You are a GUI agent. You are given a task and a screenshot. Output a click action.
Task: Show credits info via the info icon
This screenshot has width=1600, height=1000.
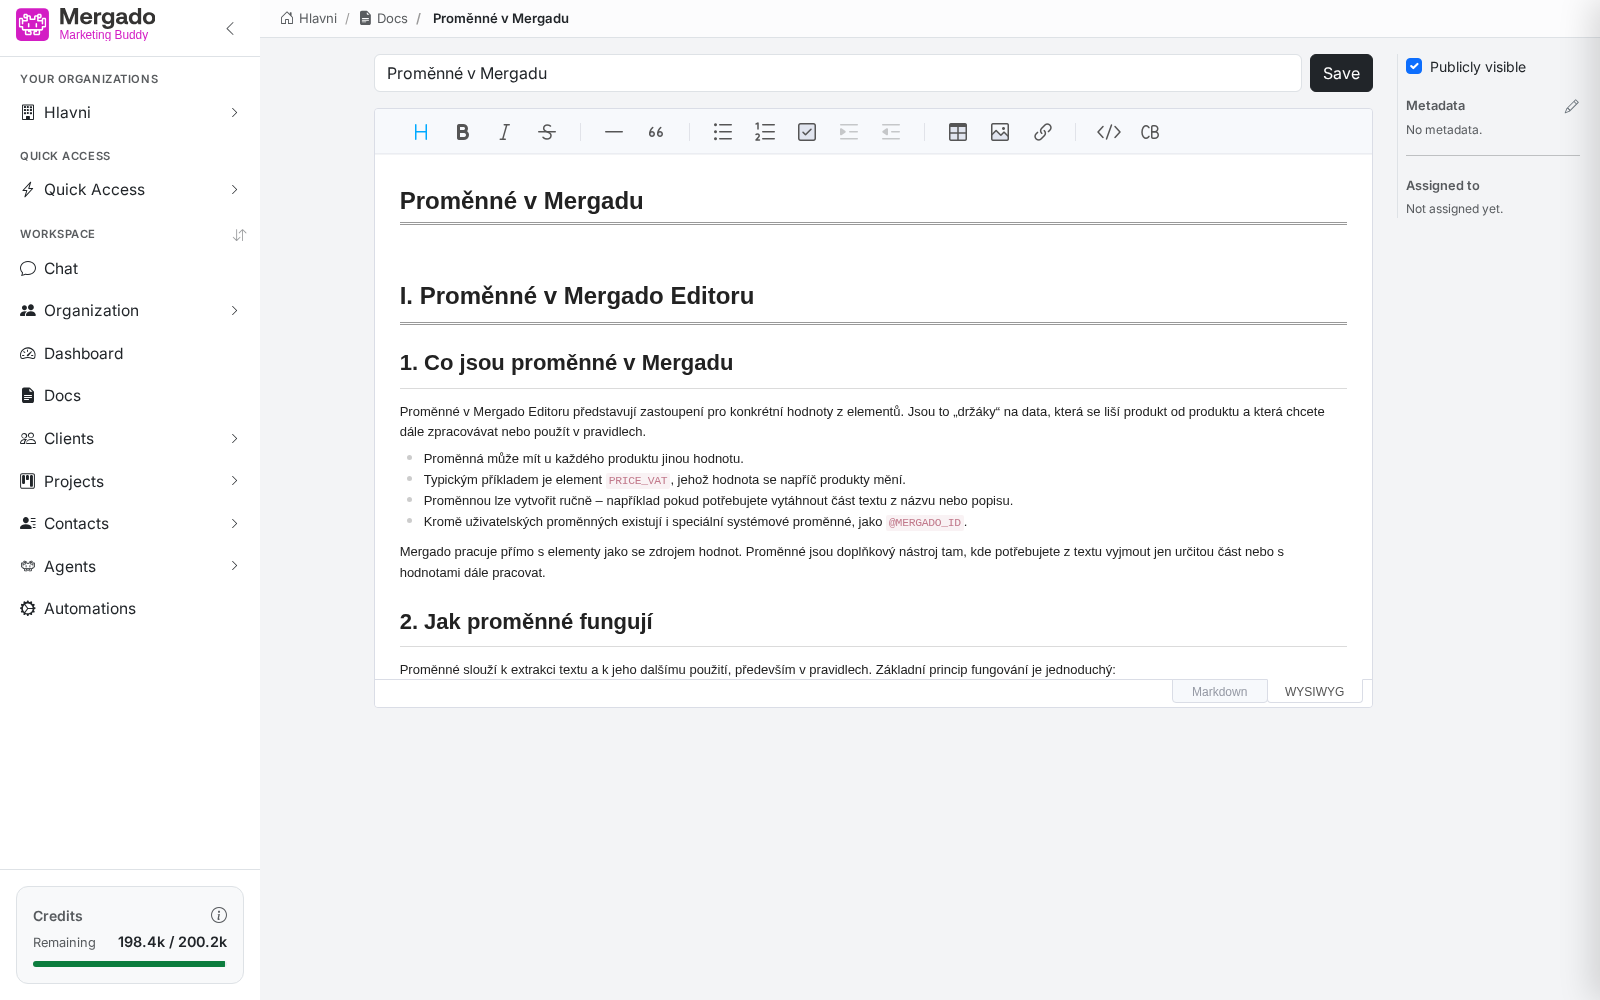[x=219, y=915]
